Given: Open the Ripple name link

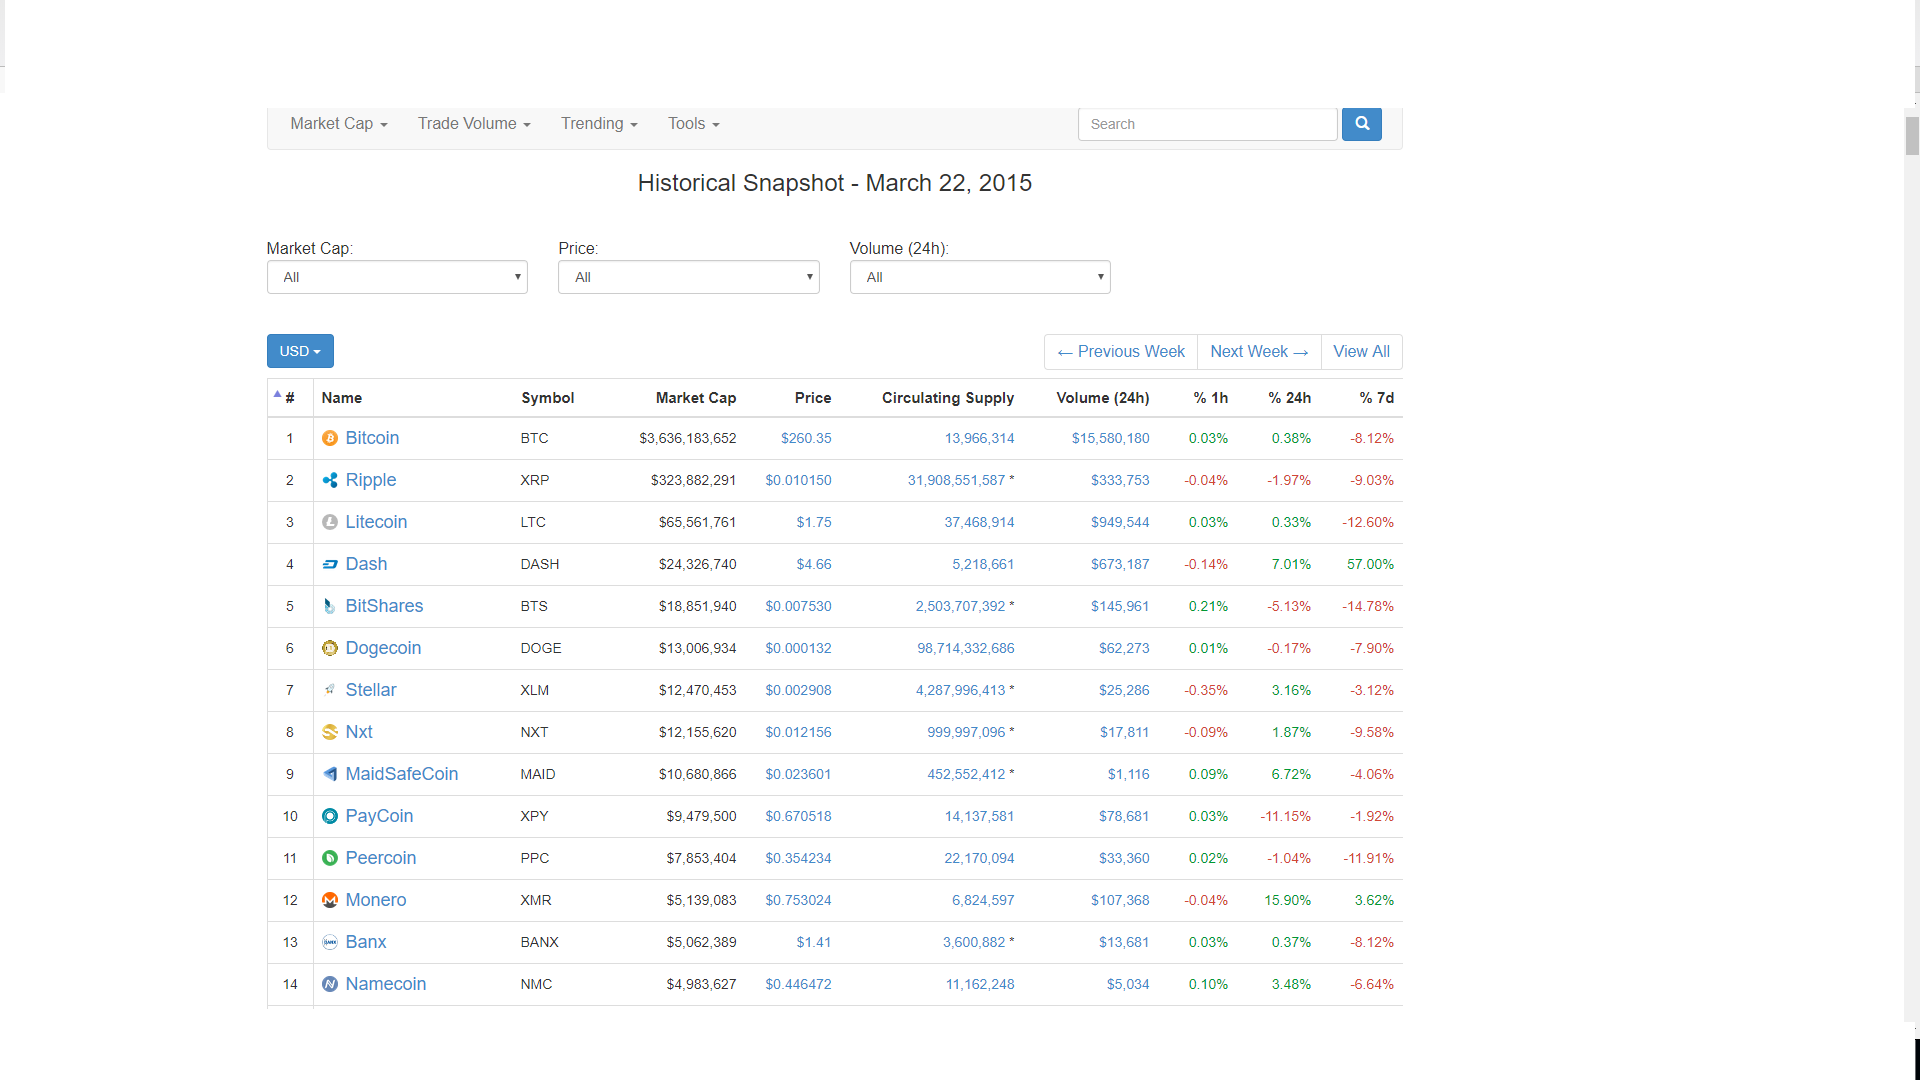Looking at the screenshot, I should pos(371,480).
